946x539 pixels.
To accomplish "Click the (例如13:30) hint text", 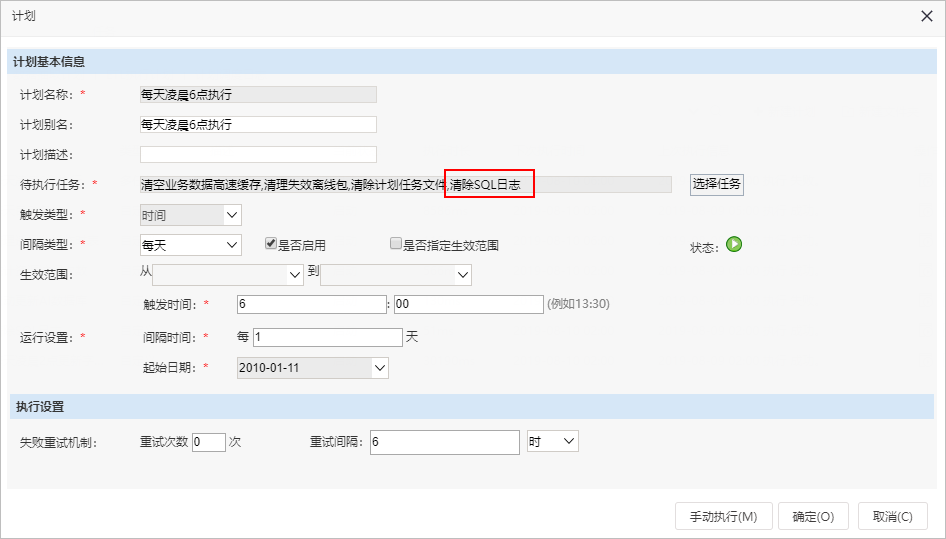I will pyautogui.click(x=578, y=304).
